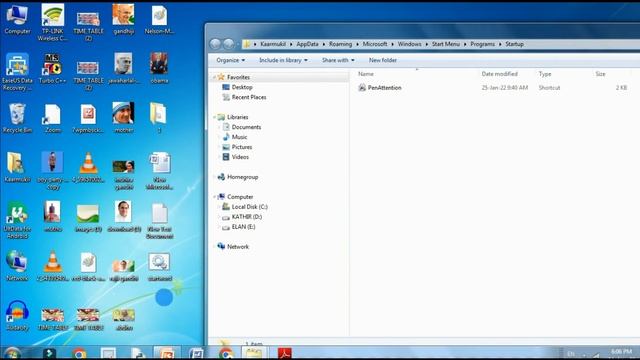Viewport: 640px width, 360px height.
Task: Select the jawaharlal image on desktop
Action: coord(124,68)
